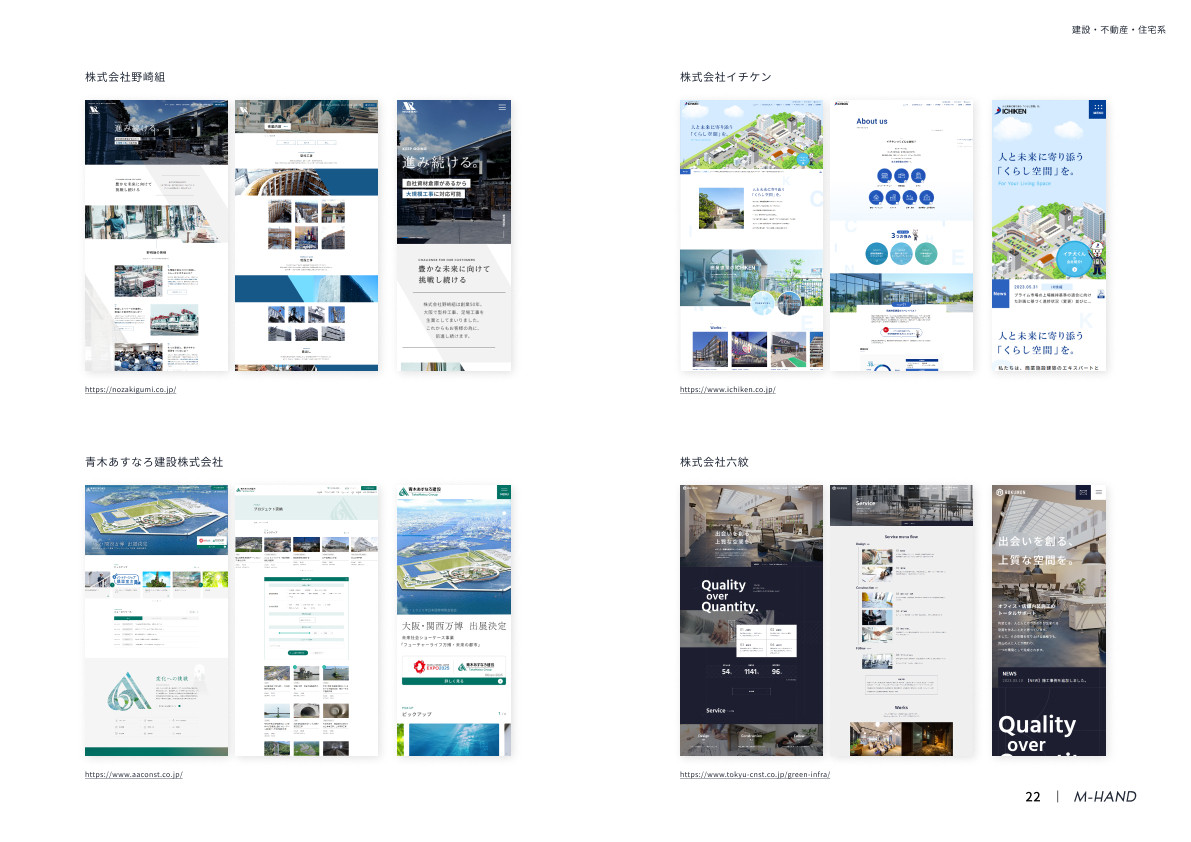Click the mail envelope icon on Rokumon mobile
The height and width of the screenshot is (842, 1191).
pyautogui.click(x=1083, y=492)
